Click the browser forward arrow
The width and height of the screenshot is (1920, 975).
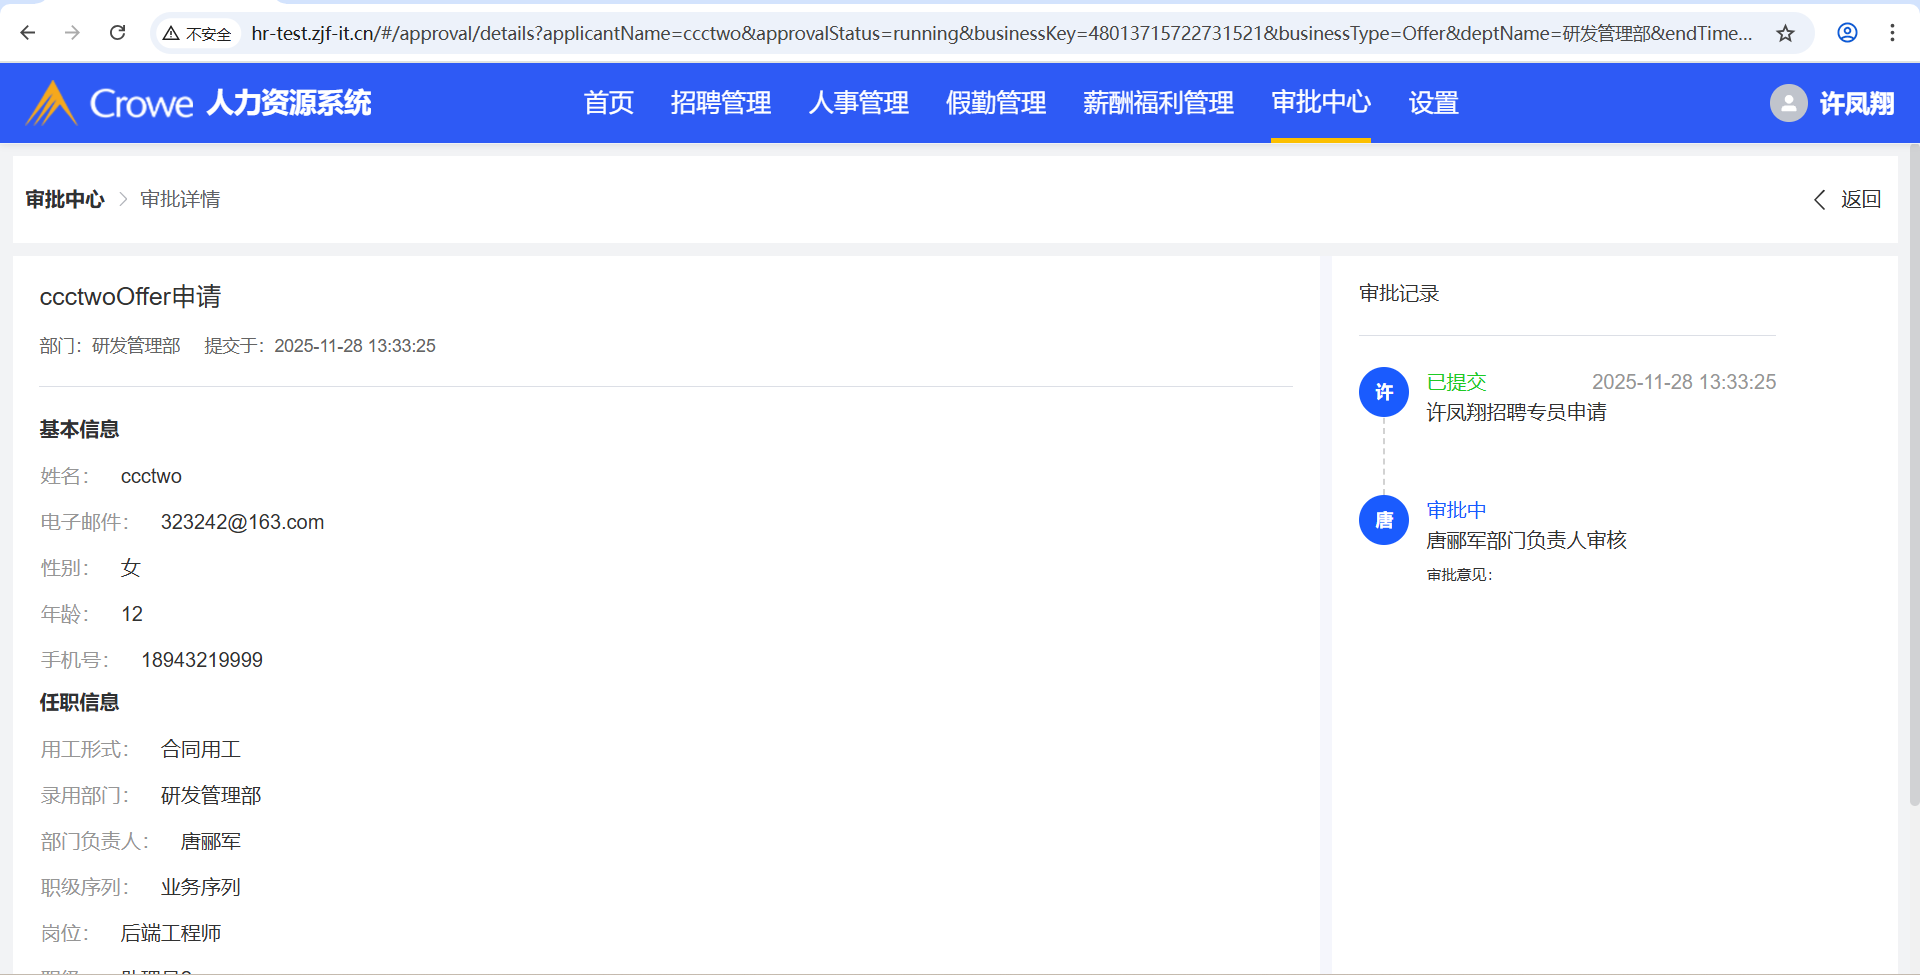(72, 33)
